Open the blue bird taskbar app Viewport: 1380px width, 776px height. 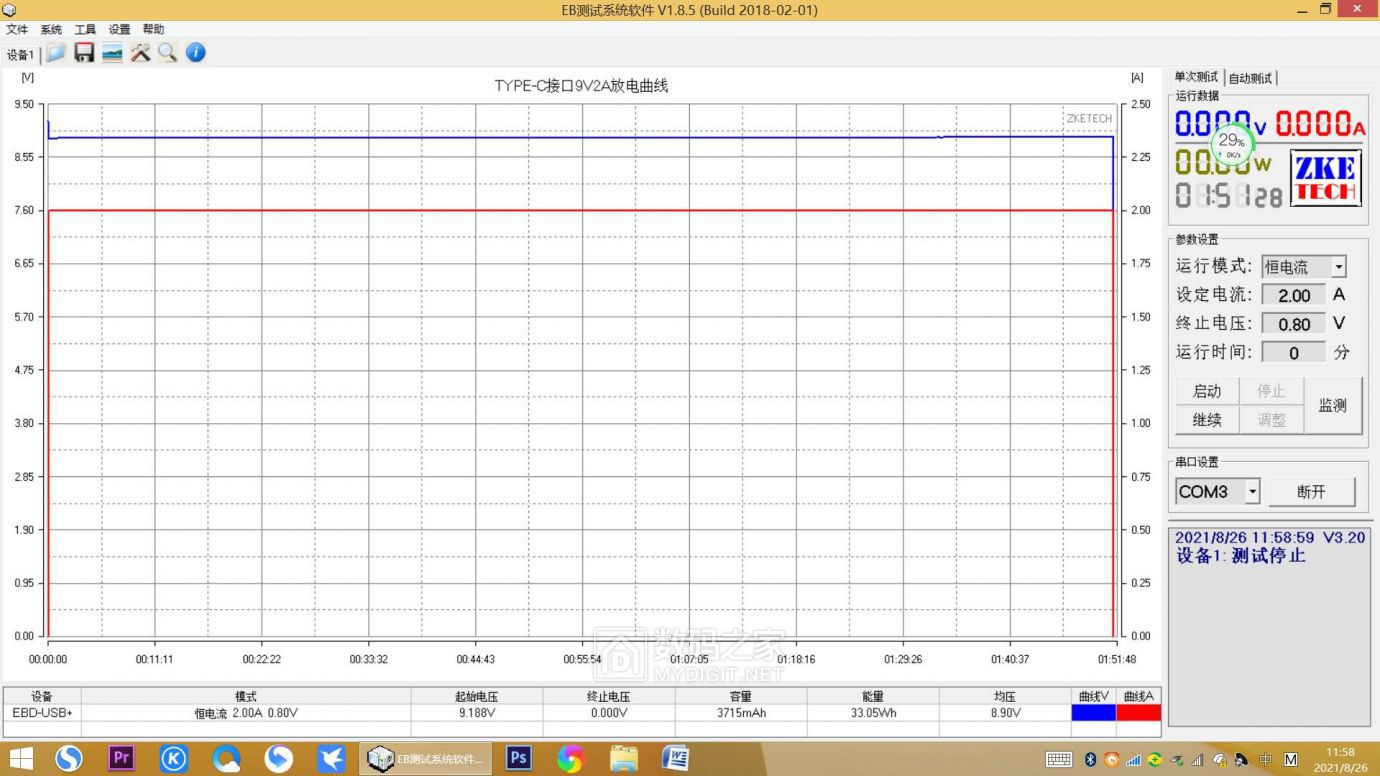click(331, 759)
